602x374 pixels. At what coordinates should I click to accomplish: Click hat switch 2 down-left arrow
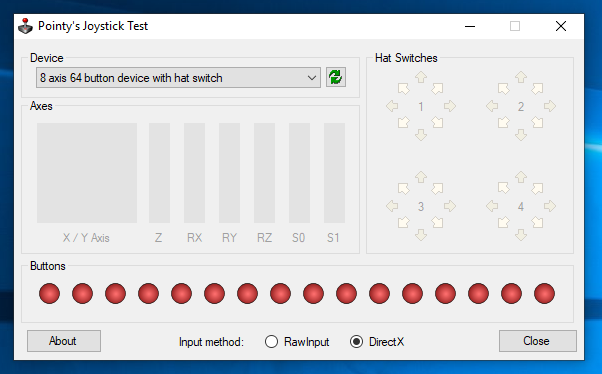[503, 122]
